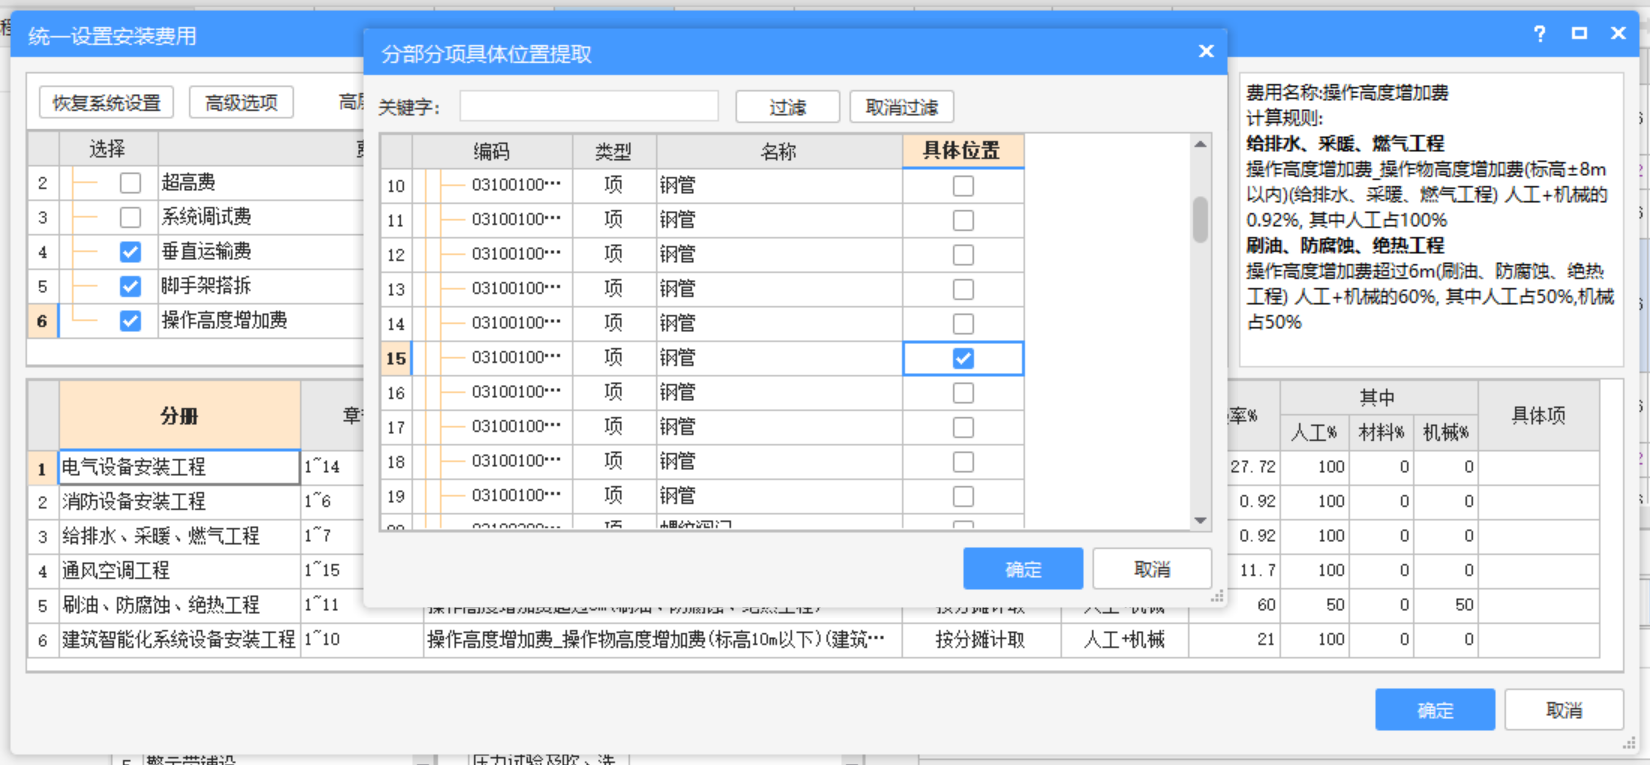Check the 具体位置 box for row 11
Viewport: 1650px width, 765px height.
[963, 220]
